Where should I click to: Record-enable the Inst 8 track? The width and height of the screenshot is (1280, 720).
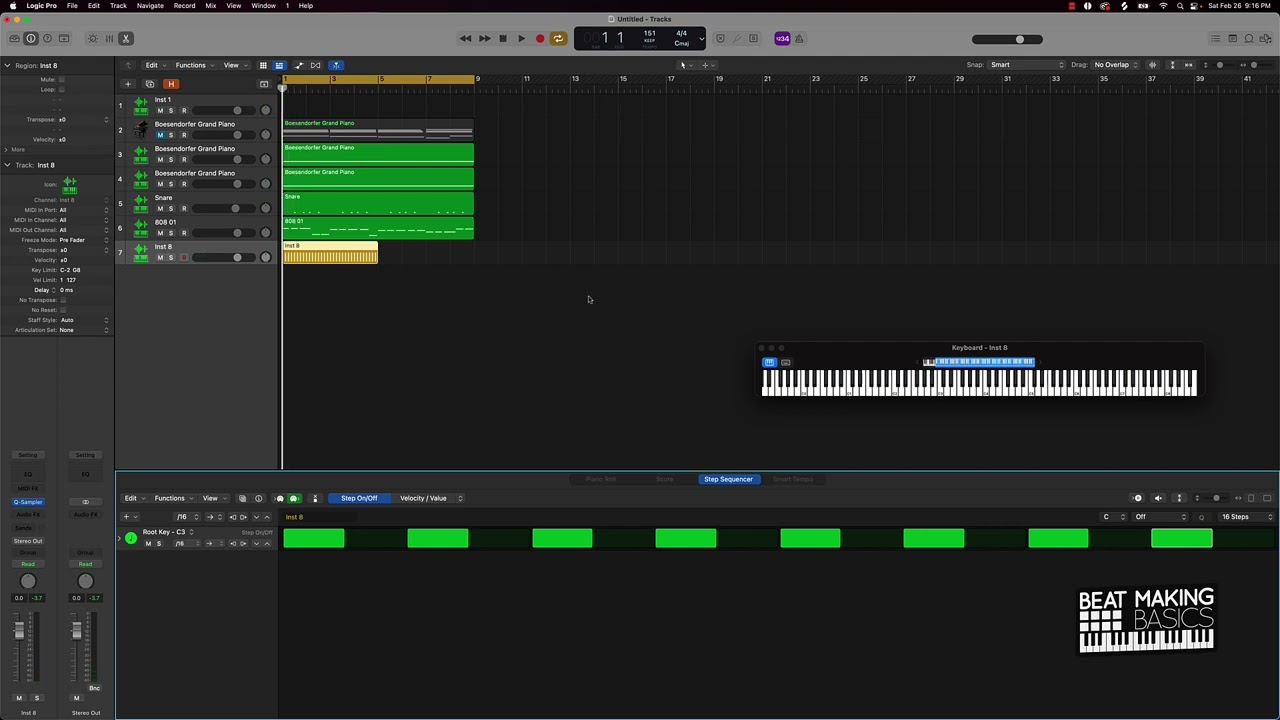point(183,257)
